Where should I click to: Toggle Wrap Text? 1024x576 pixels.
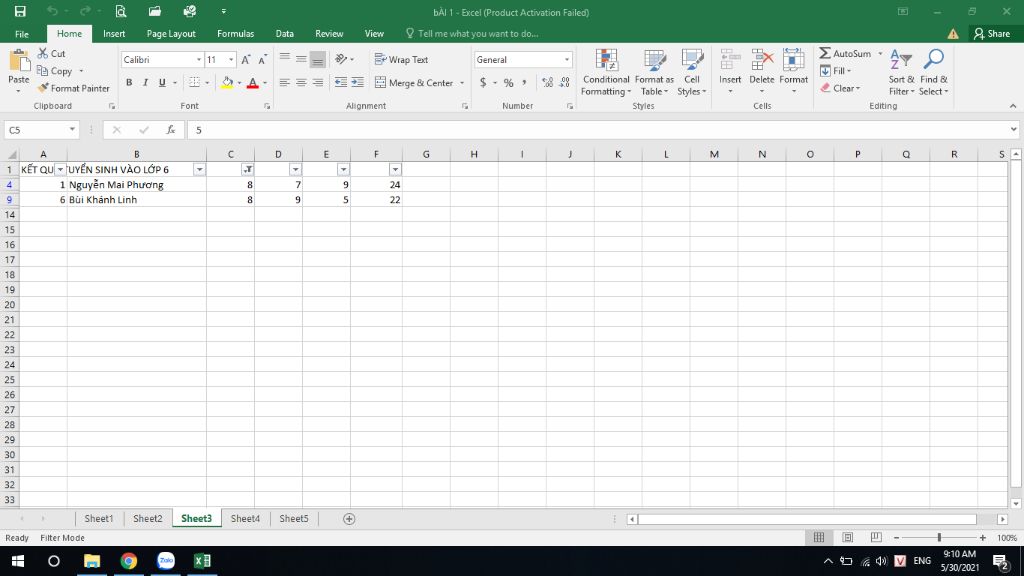(402, 59)
